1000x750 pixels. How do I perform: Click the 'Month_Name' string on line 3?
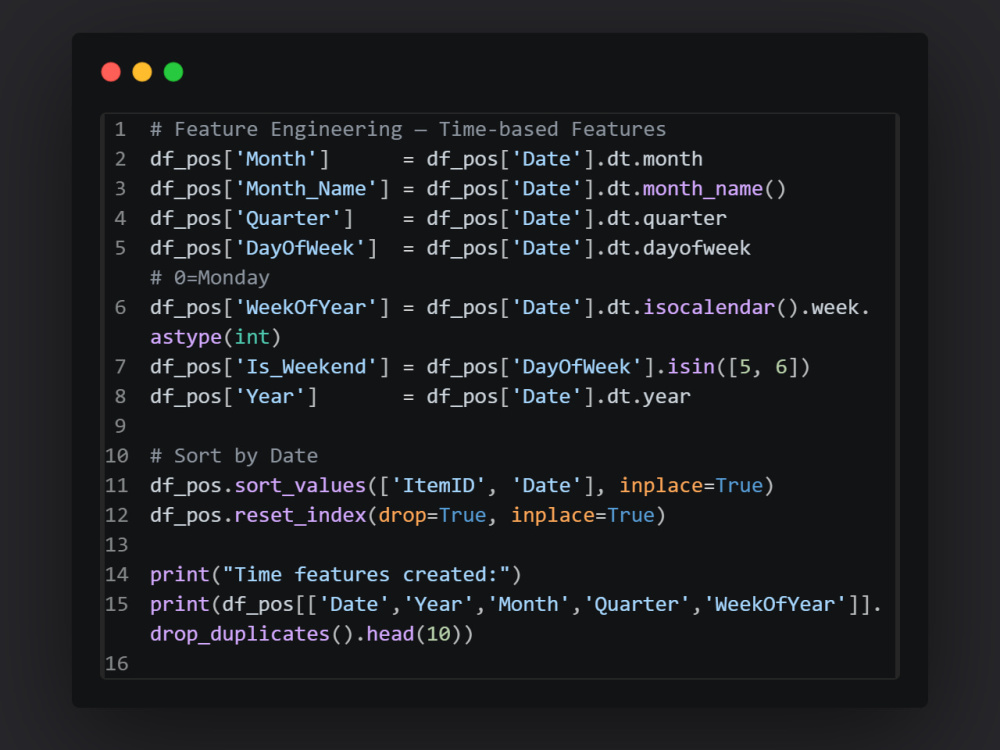point(306,189)
